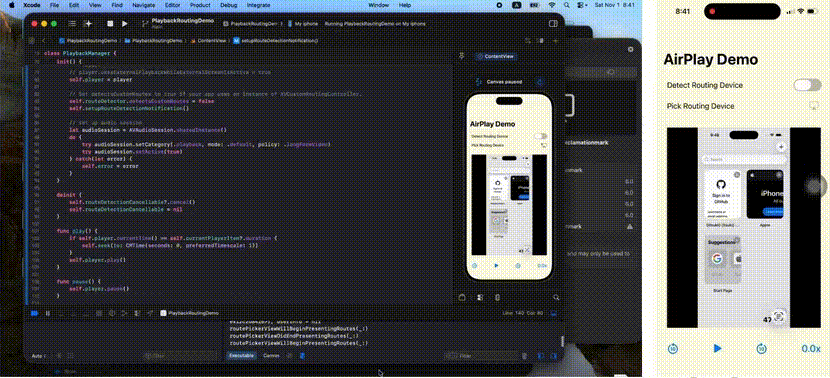Open canvas device settings icon

click(497, 298)
